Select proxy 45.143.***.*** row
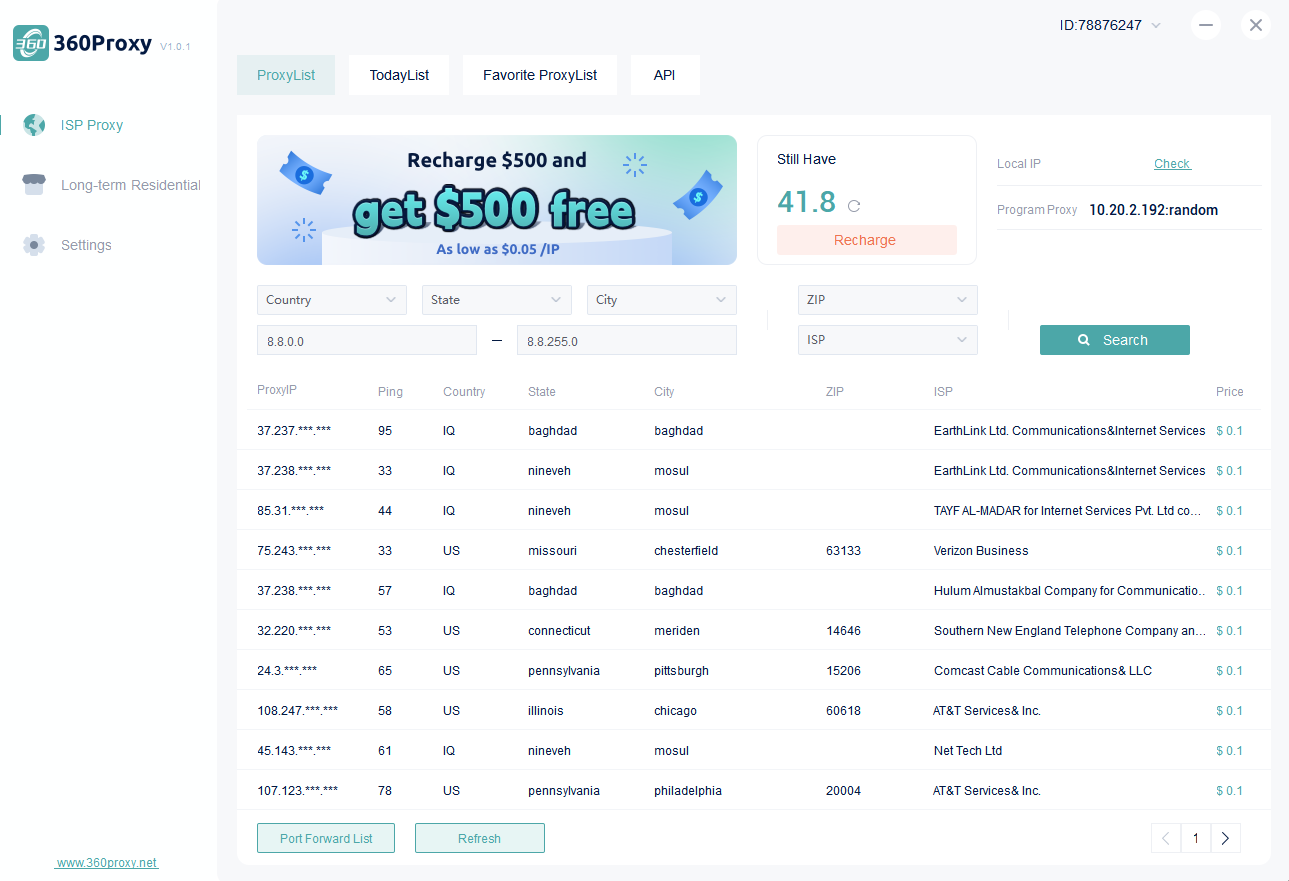 754,751
